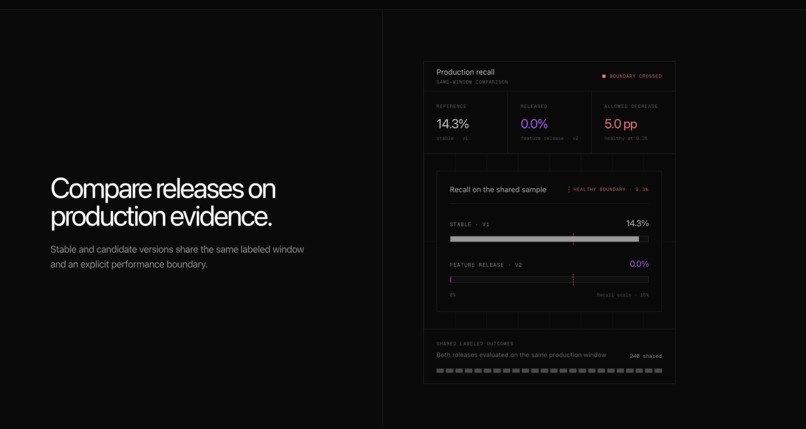This screenshot has width=806, height=429.
Task: Click the 'Compare releases on production evidence.' headline
Action: tap(163, 202)
